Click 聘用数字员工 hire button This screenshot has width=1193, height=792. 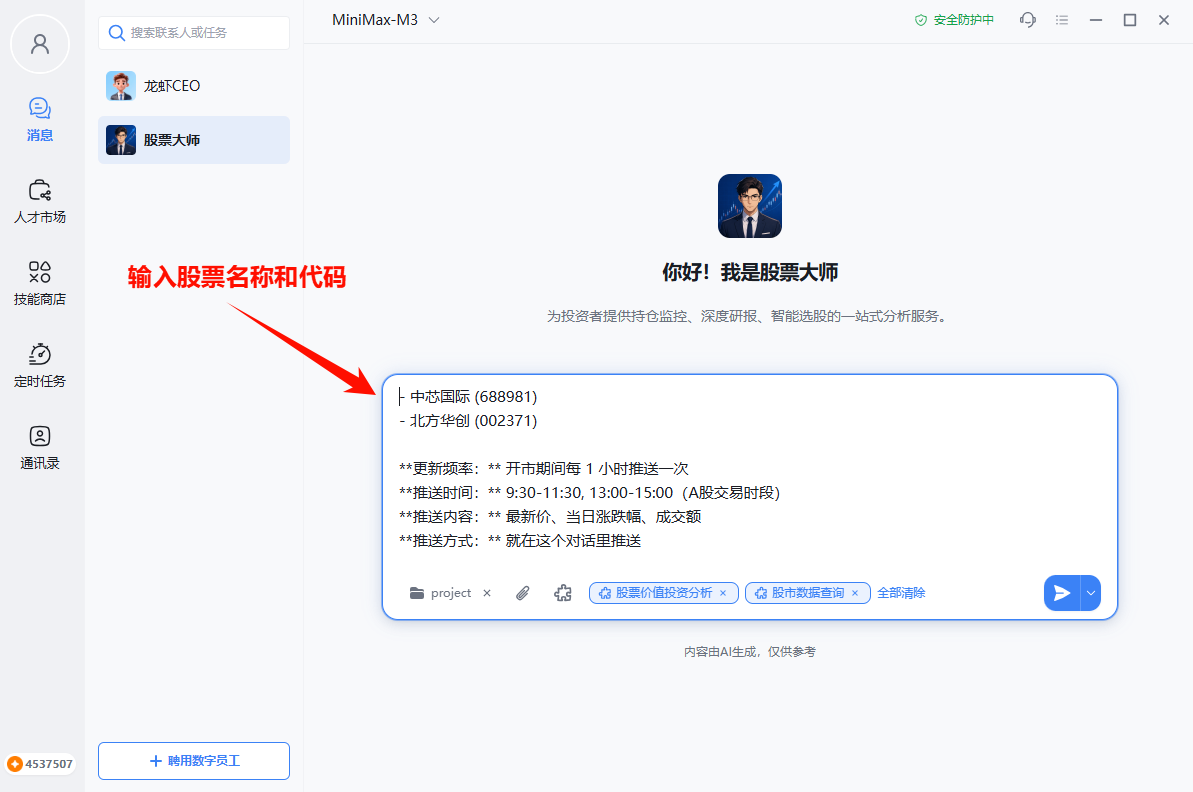[194, 761]
